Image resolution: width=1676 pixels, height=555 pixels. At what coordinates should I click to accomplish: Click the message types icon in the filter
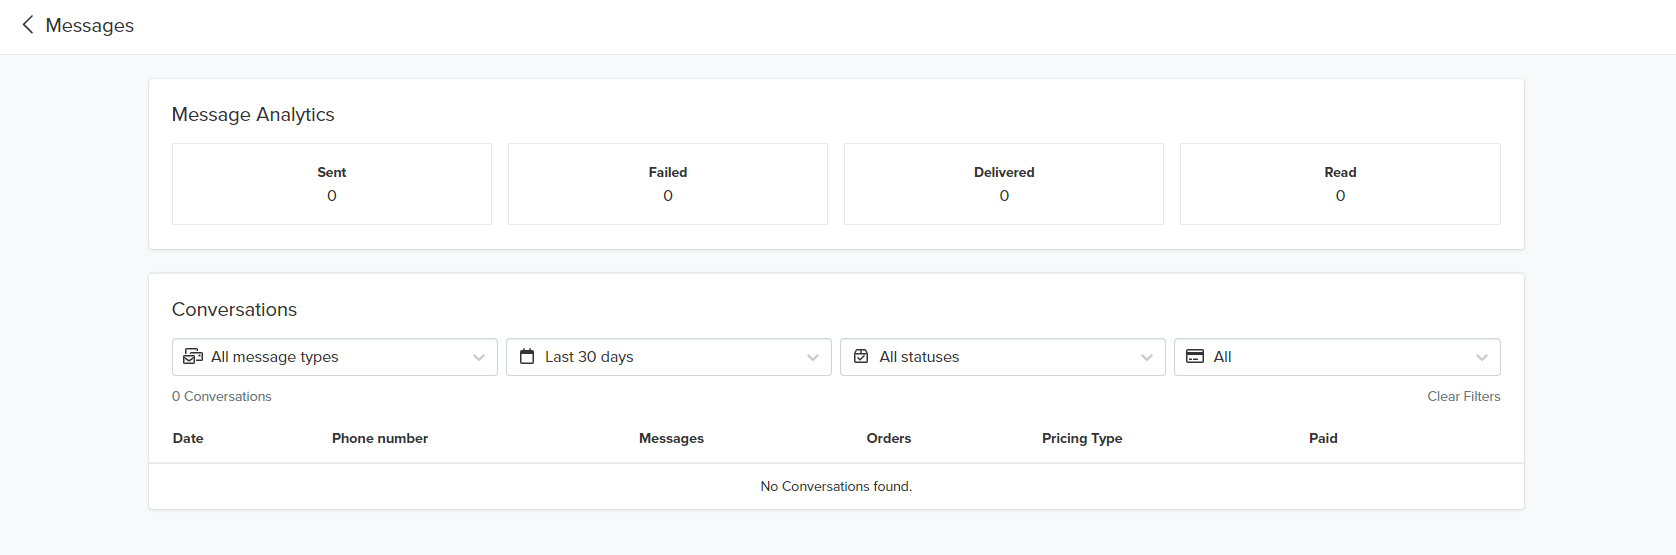tap(193, 357)
